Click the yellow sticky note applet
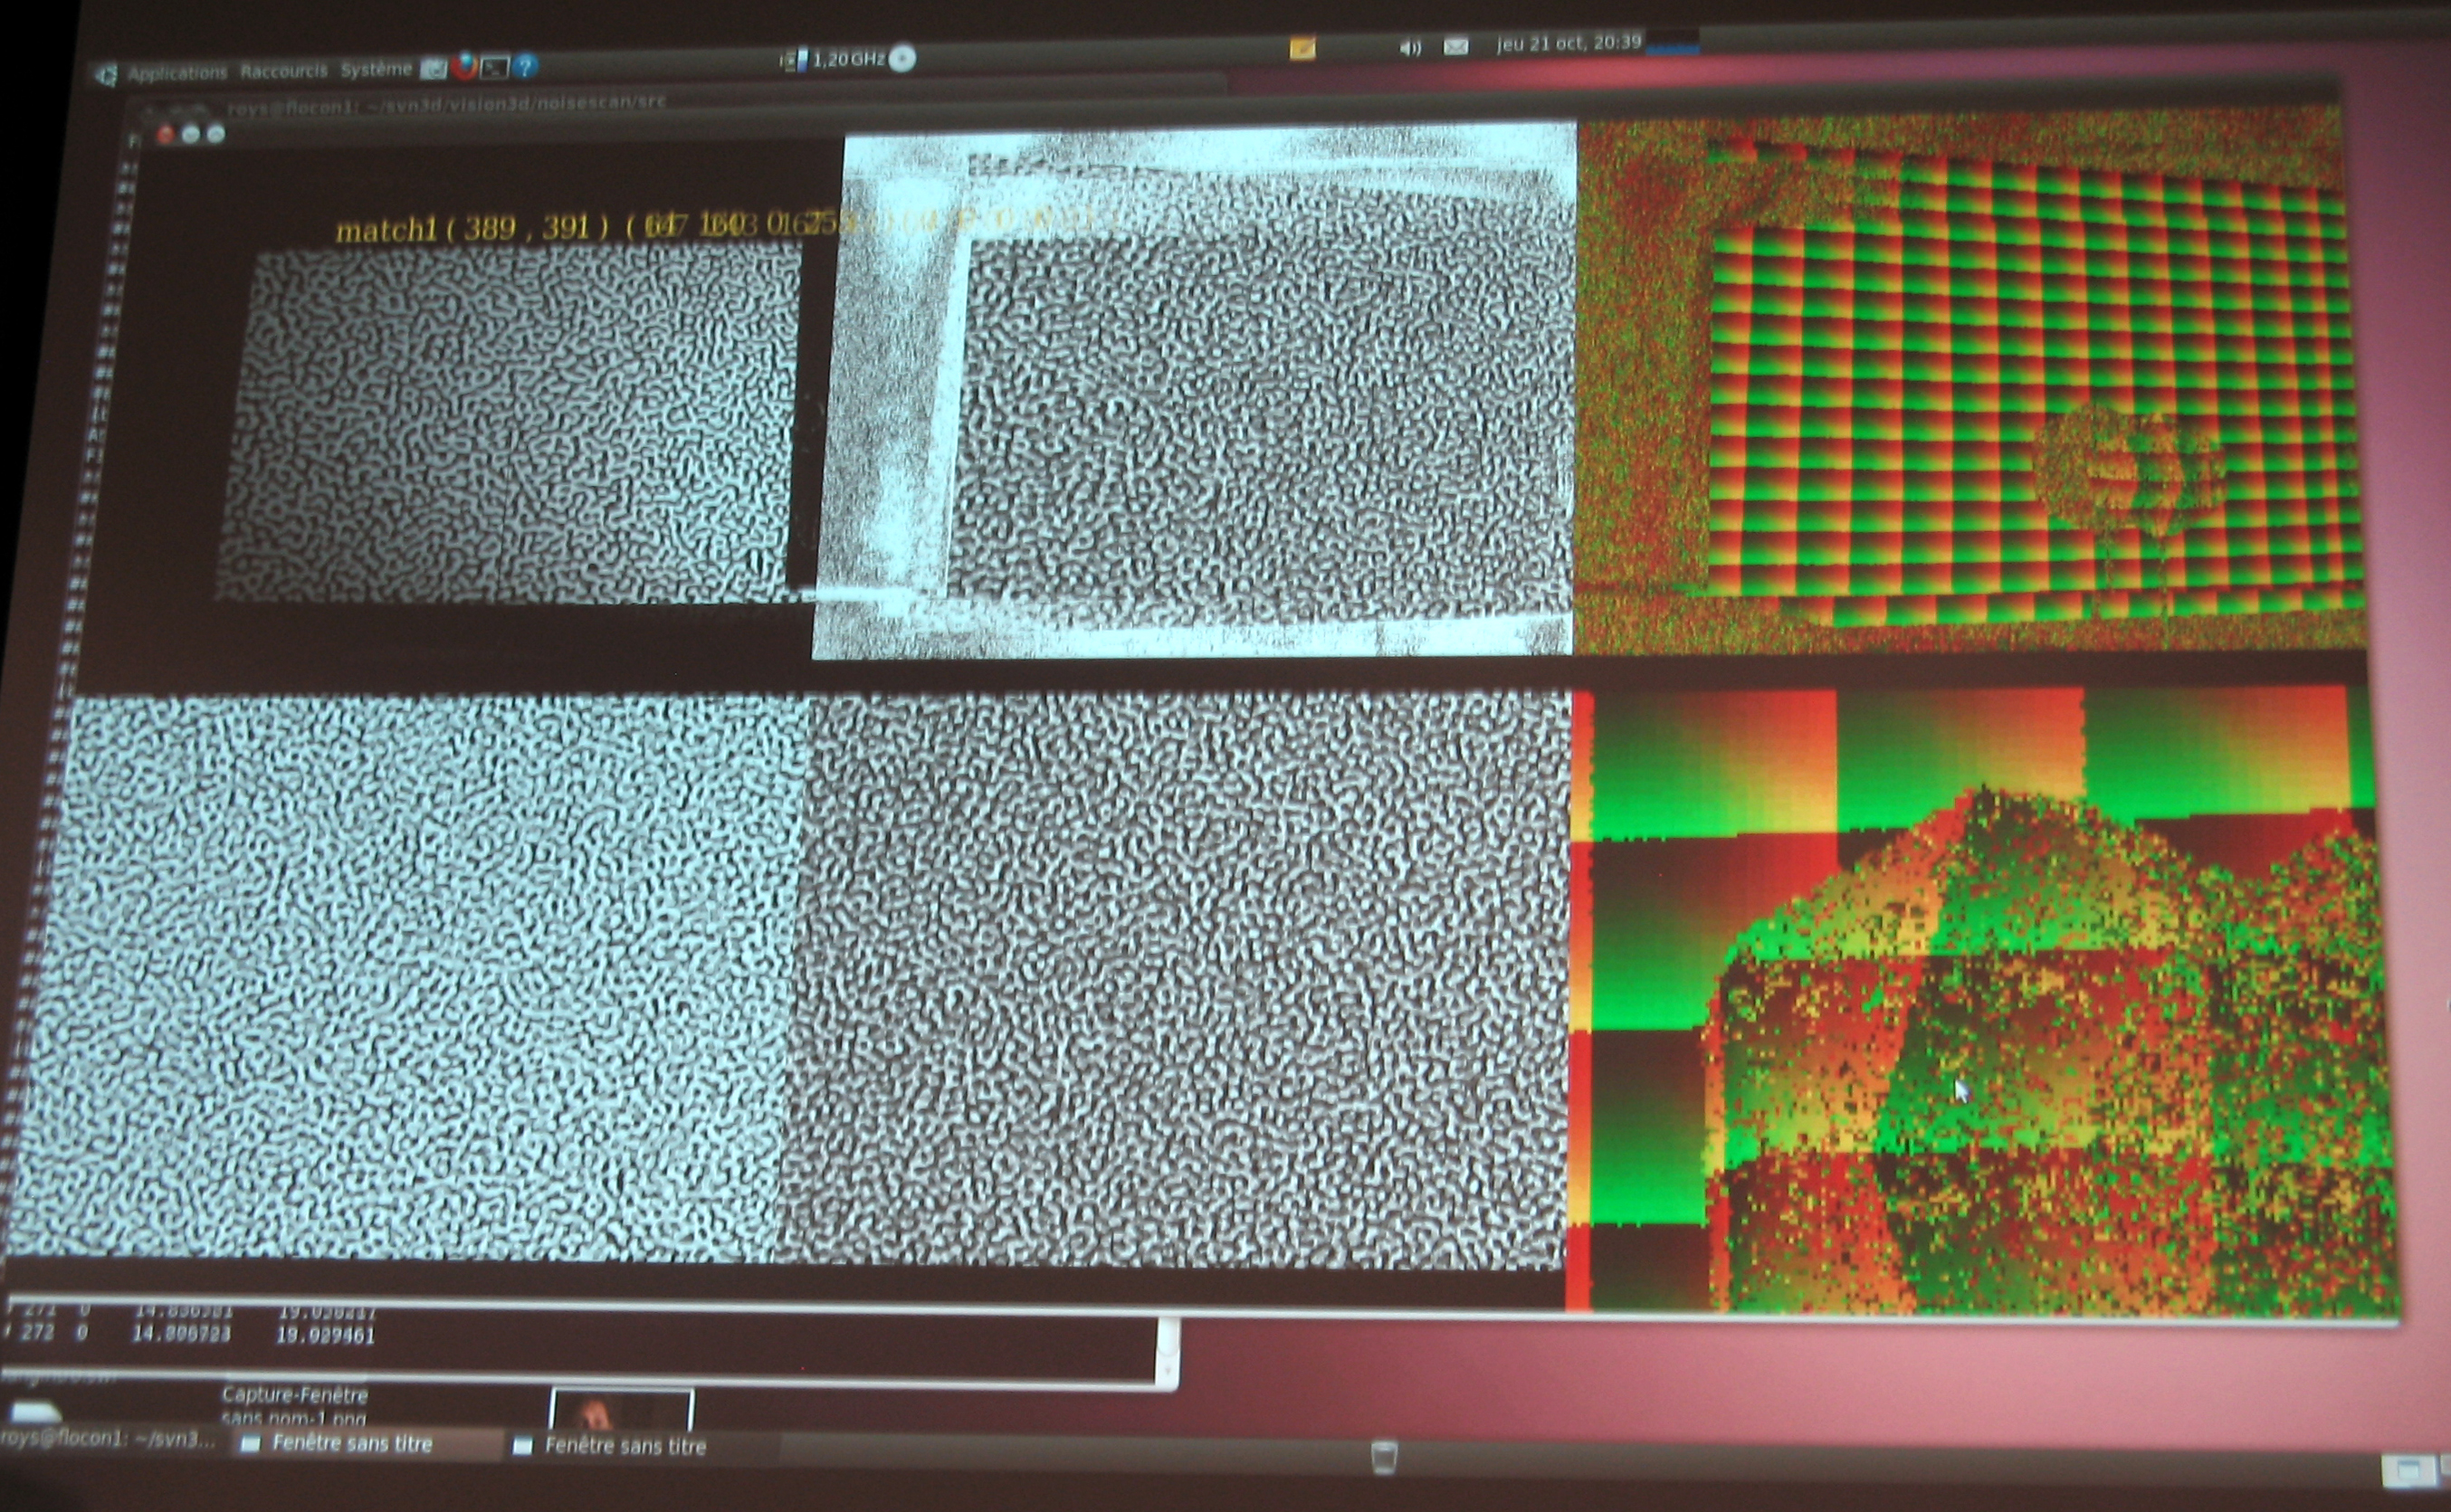The image size is (2451, 1512). click(x=1302, y=48)
